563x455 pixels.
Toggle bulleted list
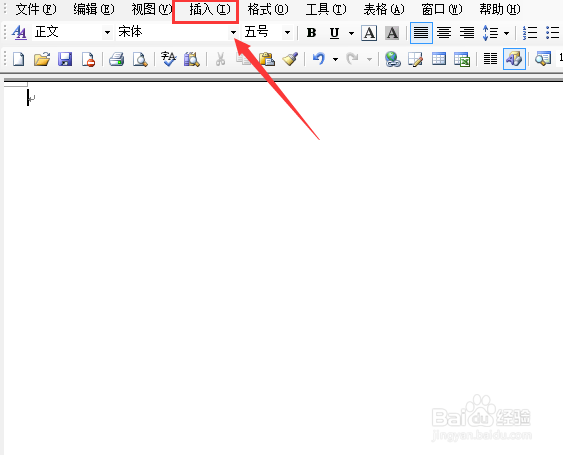pyautogui.click(x=553, y=33)
